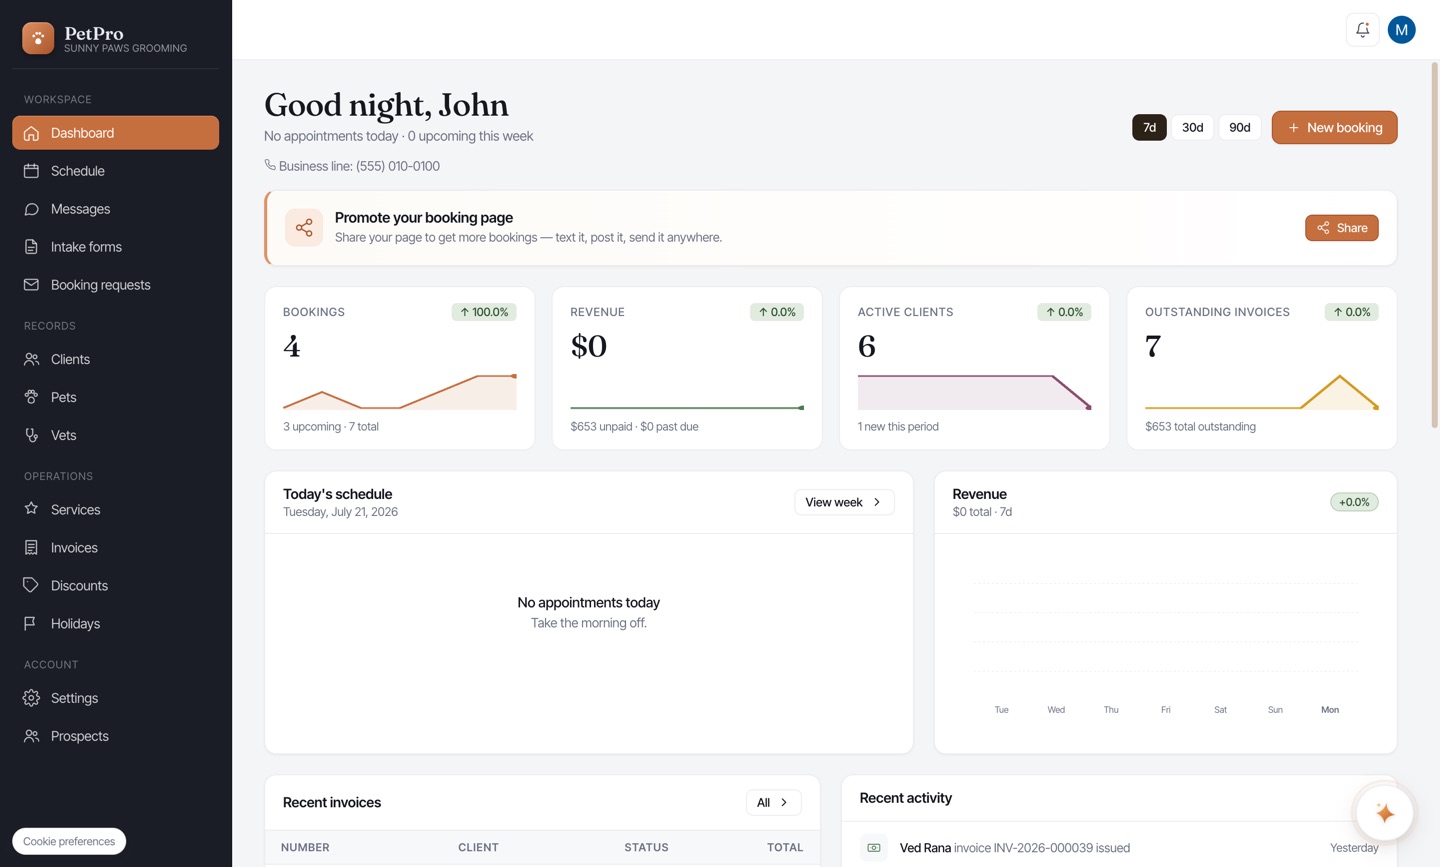Image resolution: width=1440 pixels, height=867 pixels.
Task: Click '3 upcoming · 7 total' text
Action: (x=331, y=427)
